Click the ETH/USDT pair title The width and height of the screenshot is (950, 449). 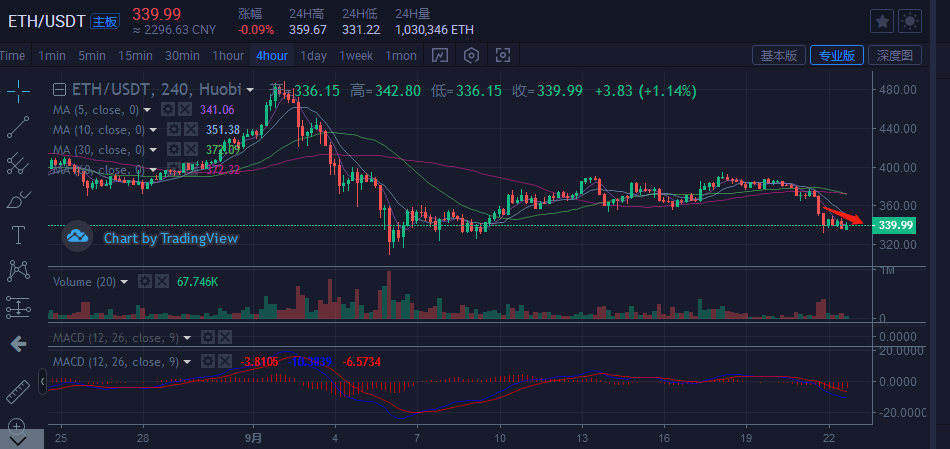[45, 21]
